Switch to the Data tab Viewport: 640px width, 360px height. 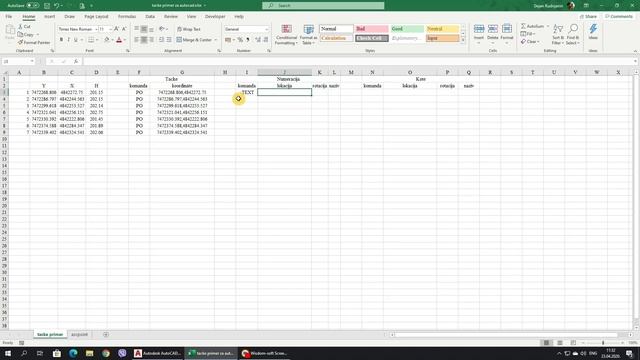[150, 17]
